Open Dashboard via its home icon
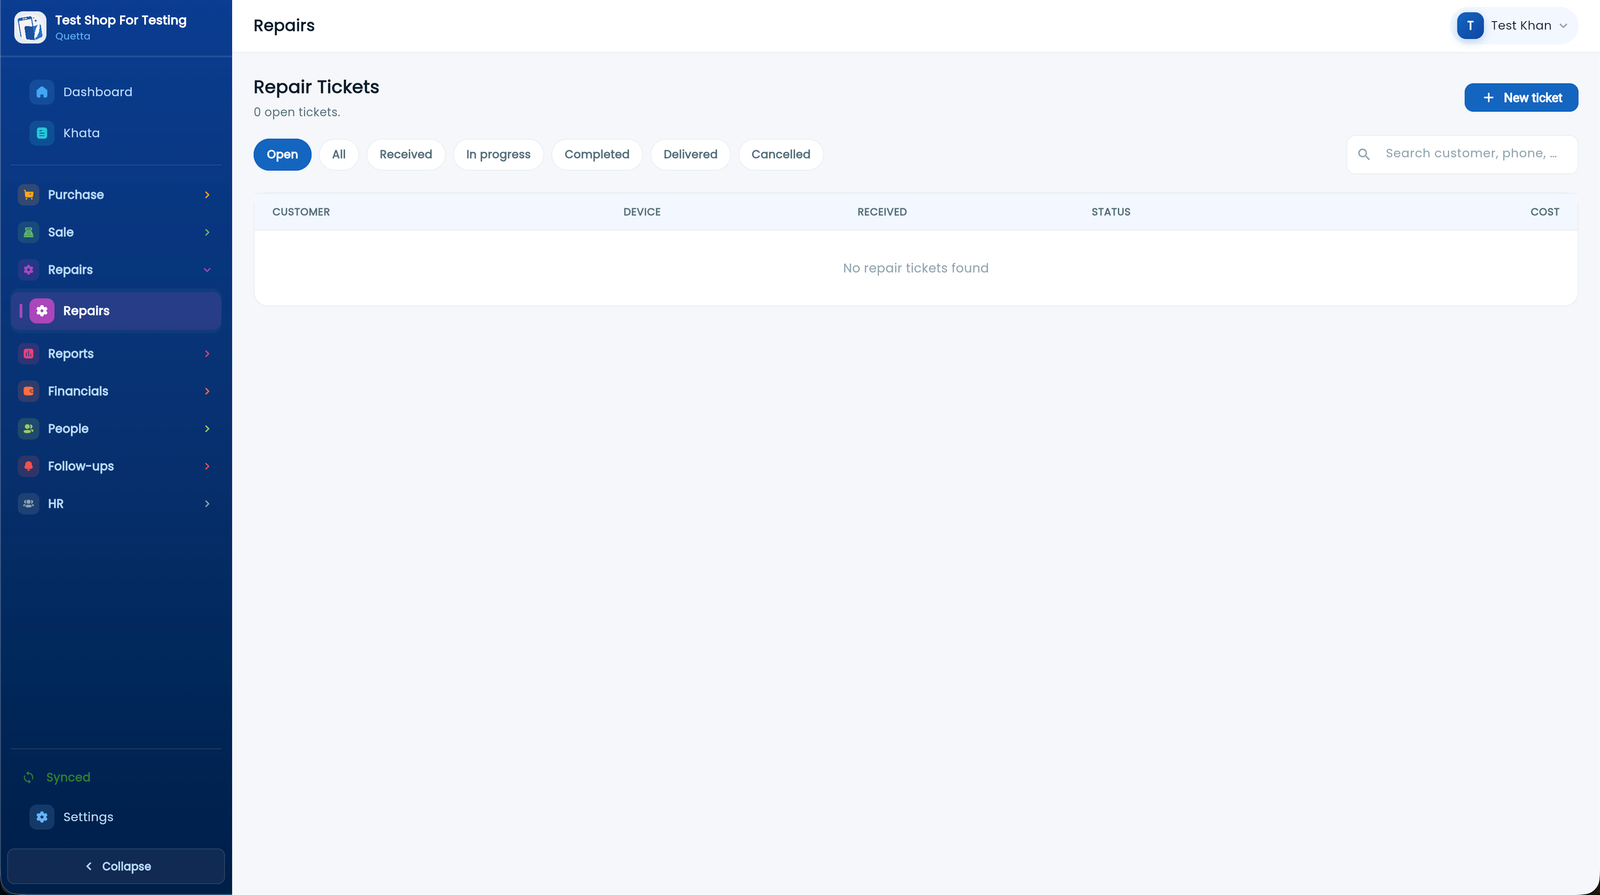This screenshot has width=1600, height=895. pos(42,92)
